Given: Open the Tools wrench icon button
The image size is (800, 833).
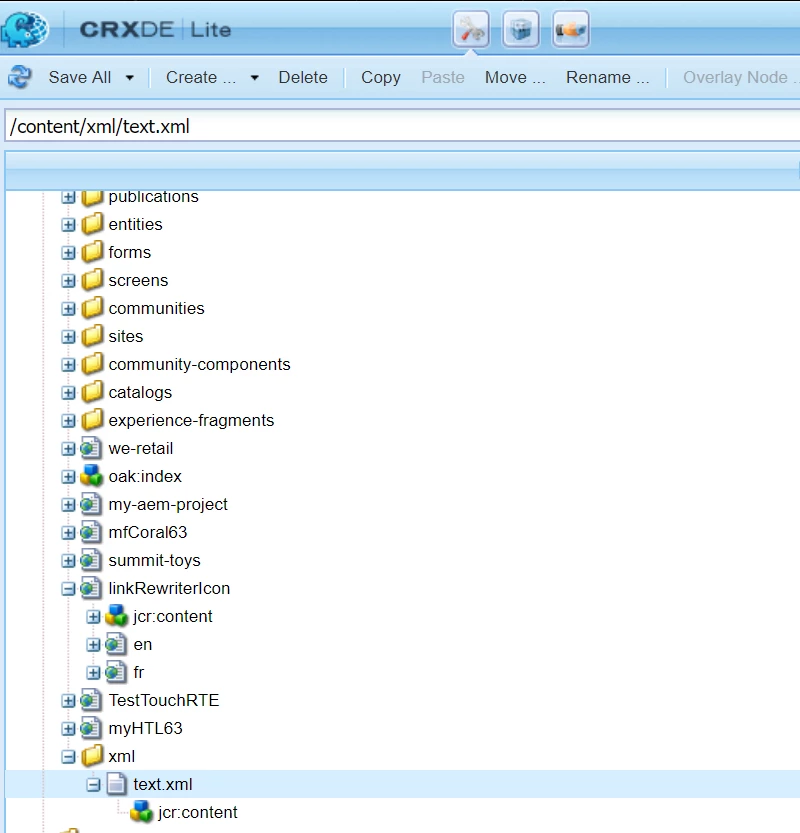Looking at the screenshot, I should pyautogui.click(x=471, y=29).
